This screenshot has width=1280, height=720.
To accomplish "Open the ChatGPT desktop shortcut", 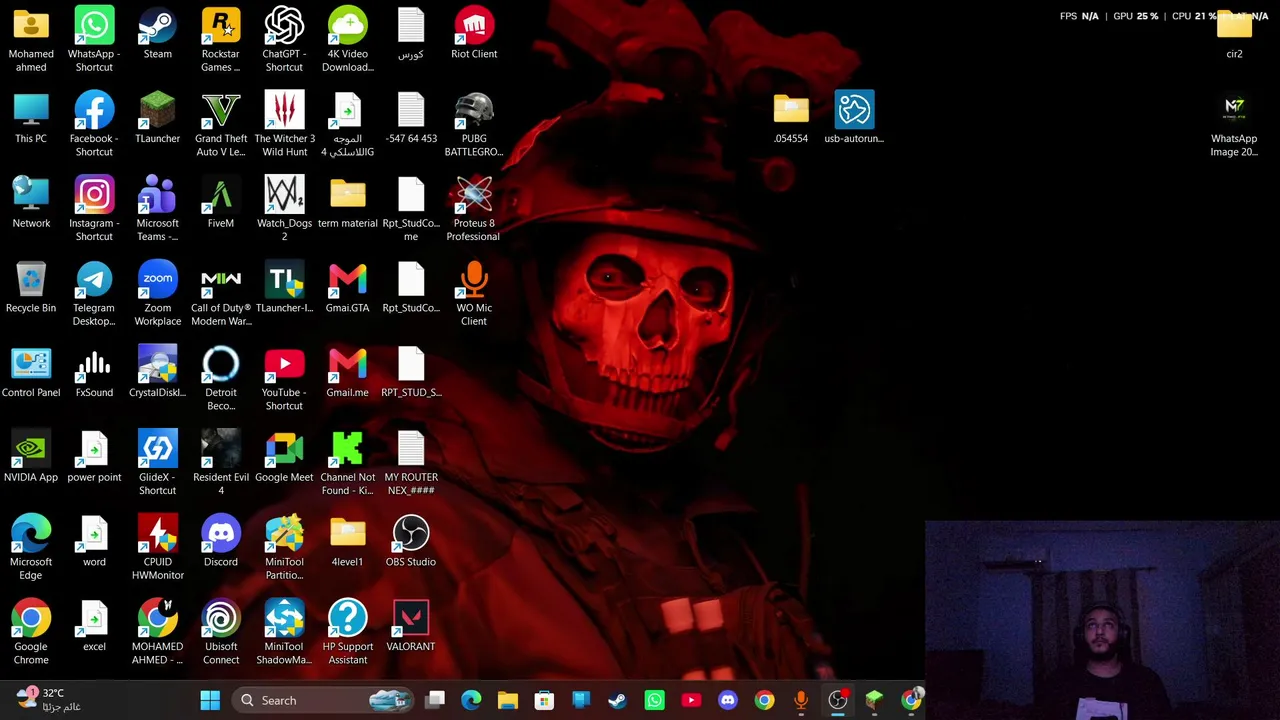I will click(284, 40).
